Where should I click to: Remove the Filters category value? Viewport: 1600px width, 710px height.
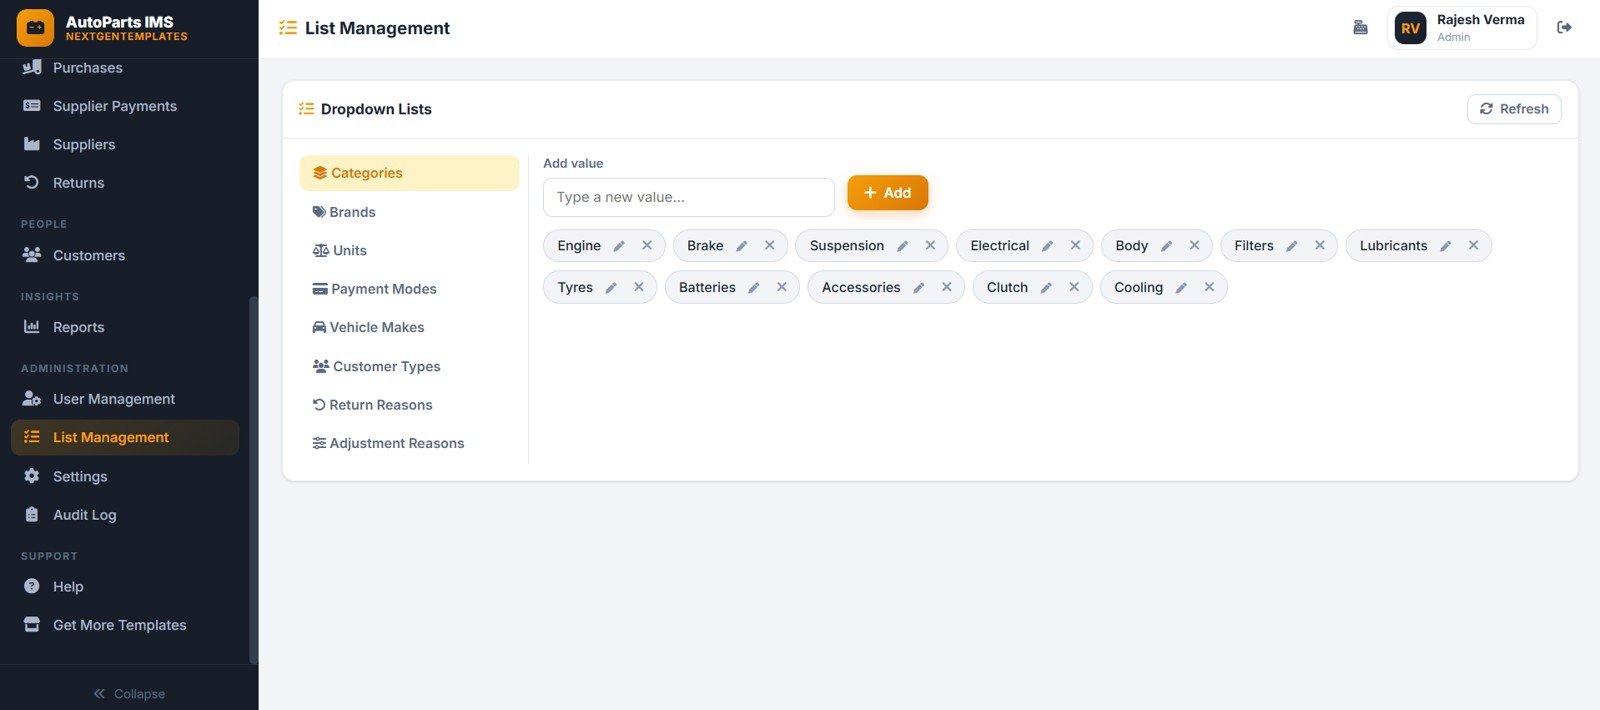point(1320,246)
